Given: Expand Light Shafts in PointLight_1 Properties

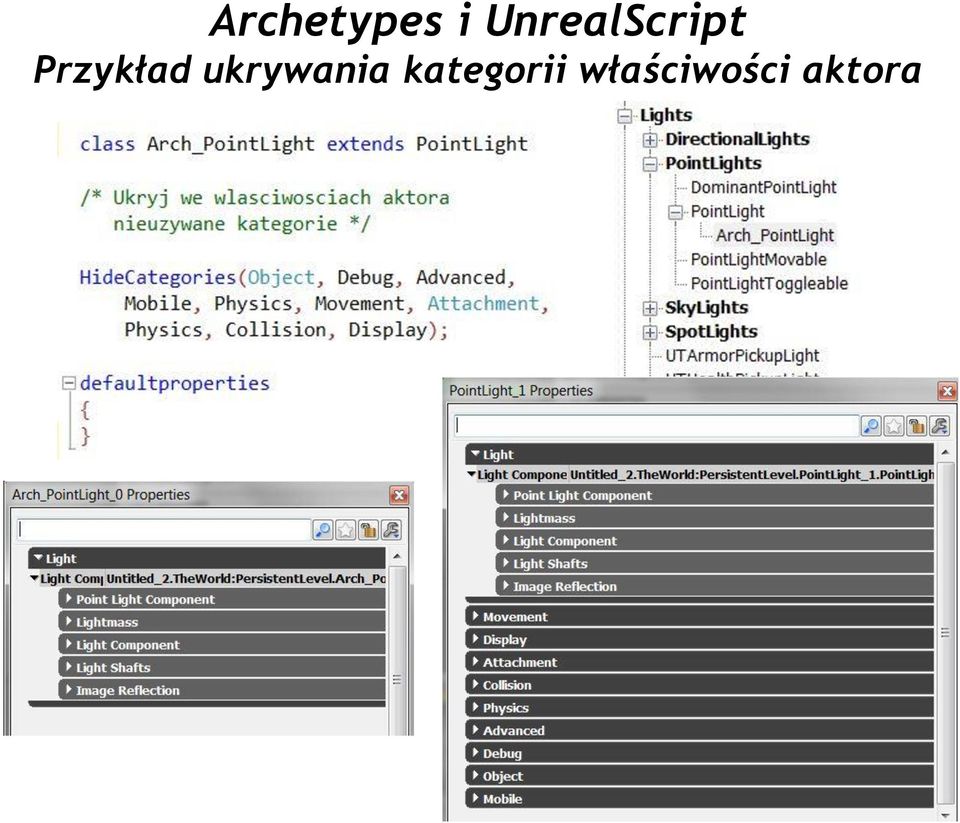Looking at the screenshot, I should 506,563.
